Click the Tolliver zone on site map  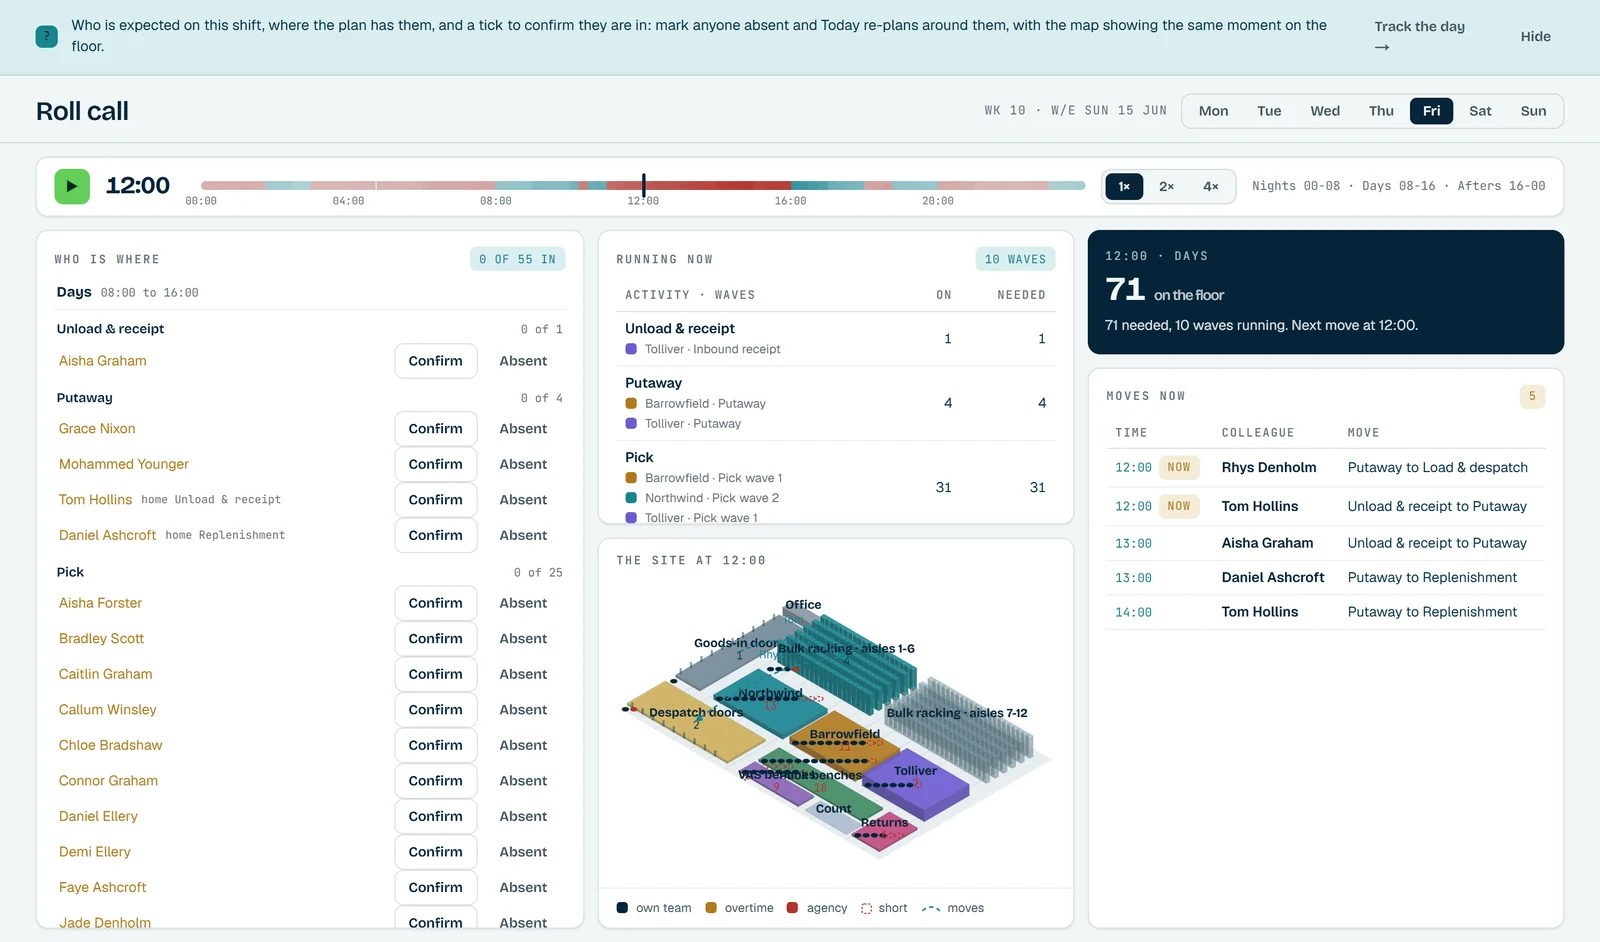918,785
